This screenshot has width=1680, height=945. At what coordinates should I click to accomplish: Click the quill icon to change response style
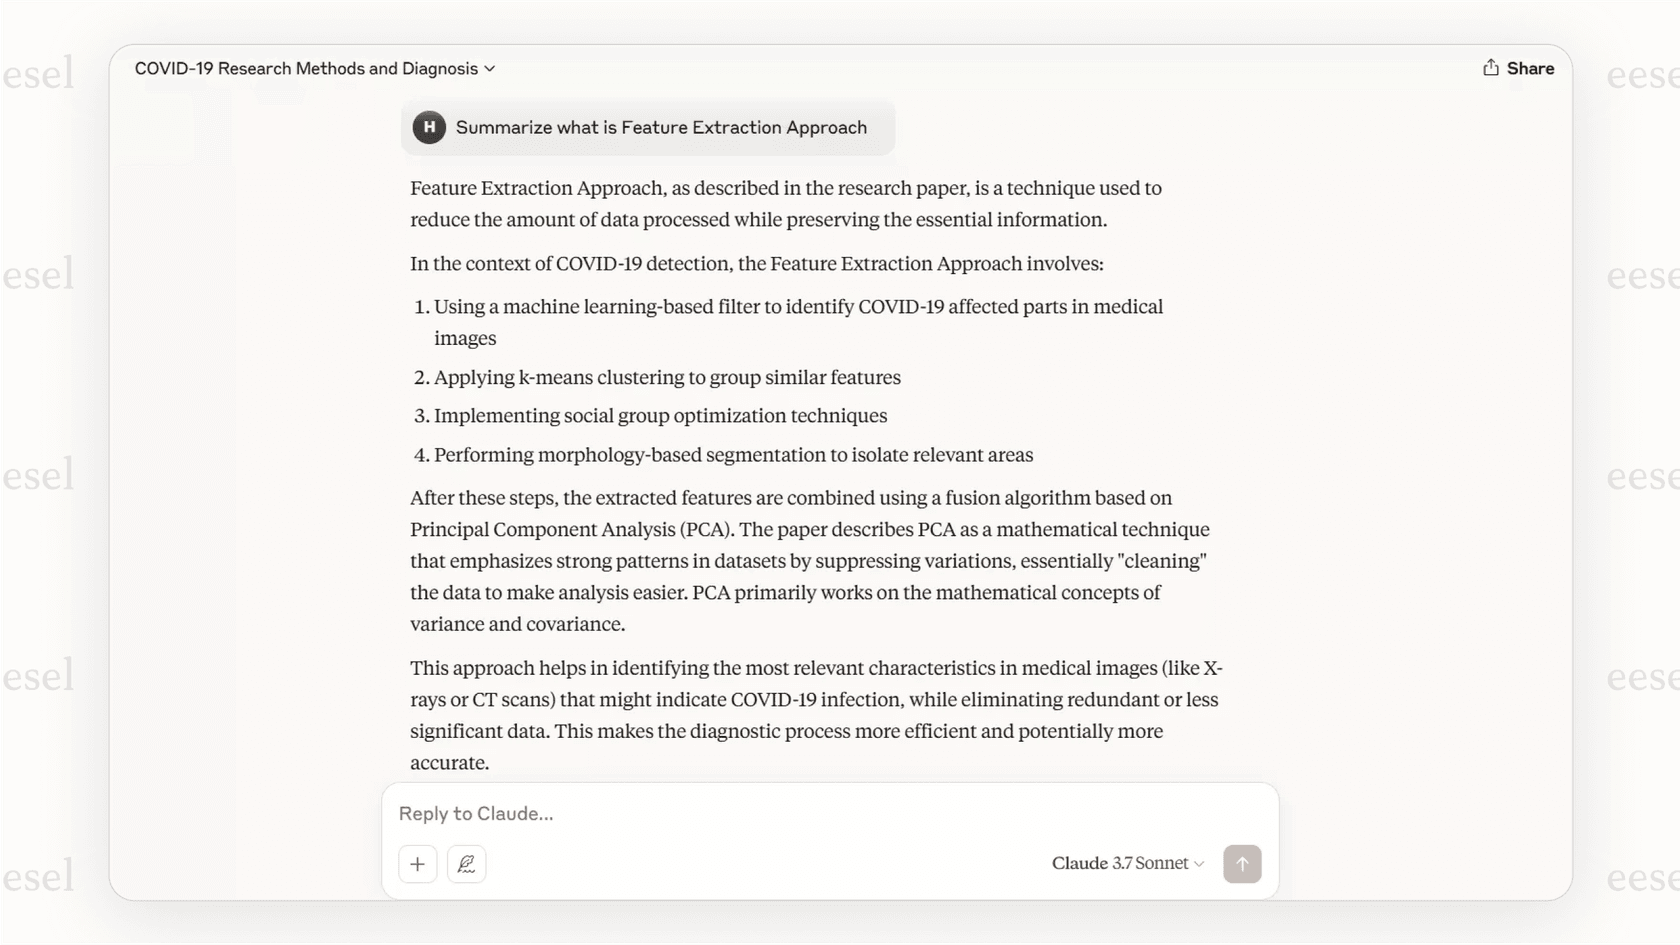point(466,863)
